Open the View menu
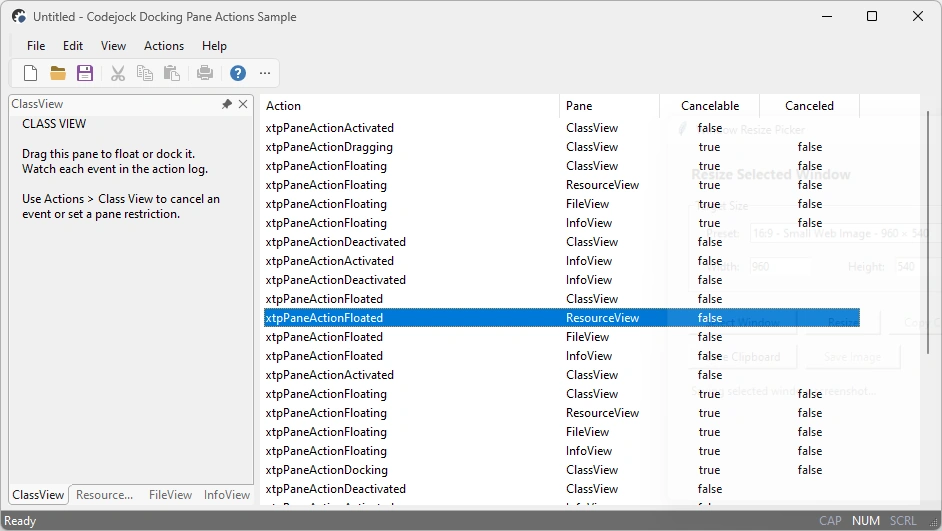Screen dimensions: 942x531 pyautogui.click(x=113, y=46)
